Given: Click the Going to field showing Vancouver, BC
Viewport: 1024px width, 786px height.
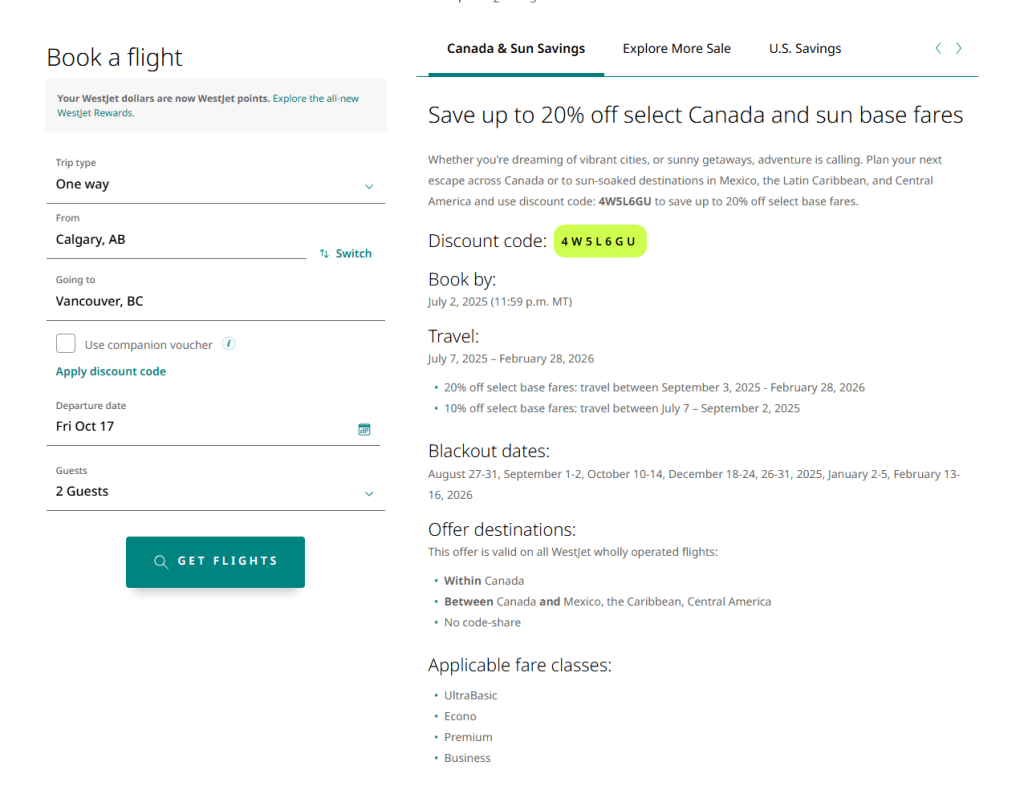Looking at the screenshot, I should [215, 301].
